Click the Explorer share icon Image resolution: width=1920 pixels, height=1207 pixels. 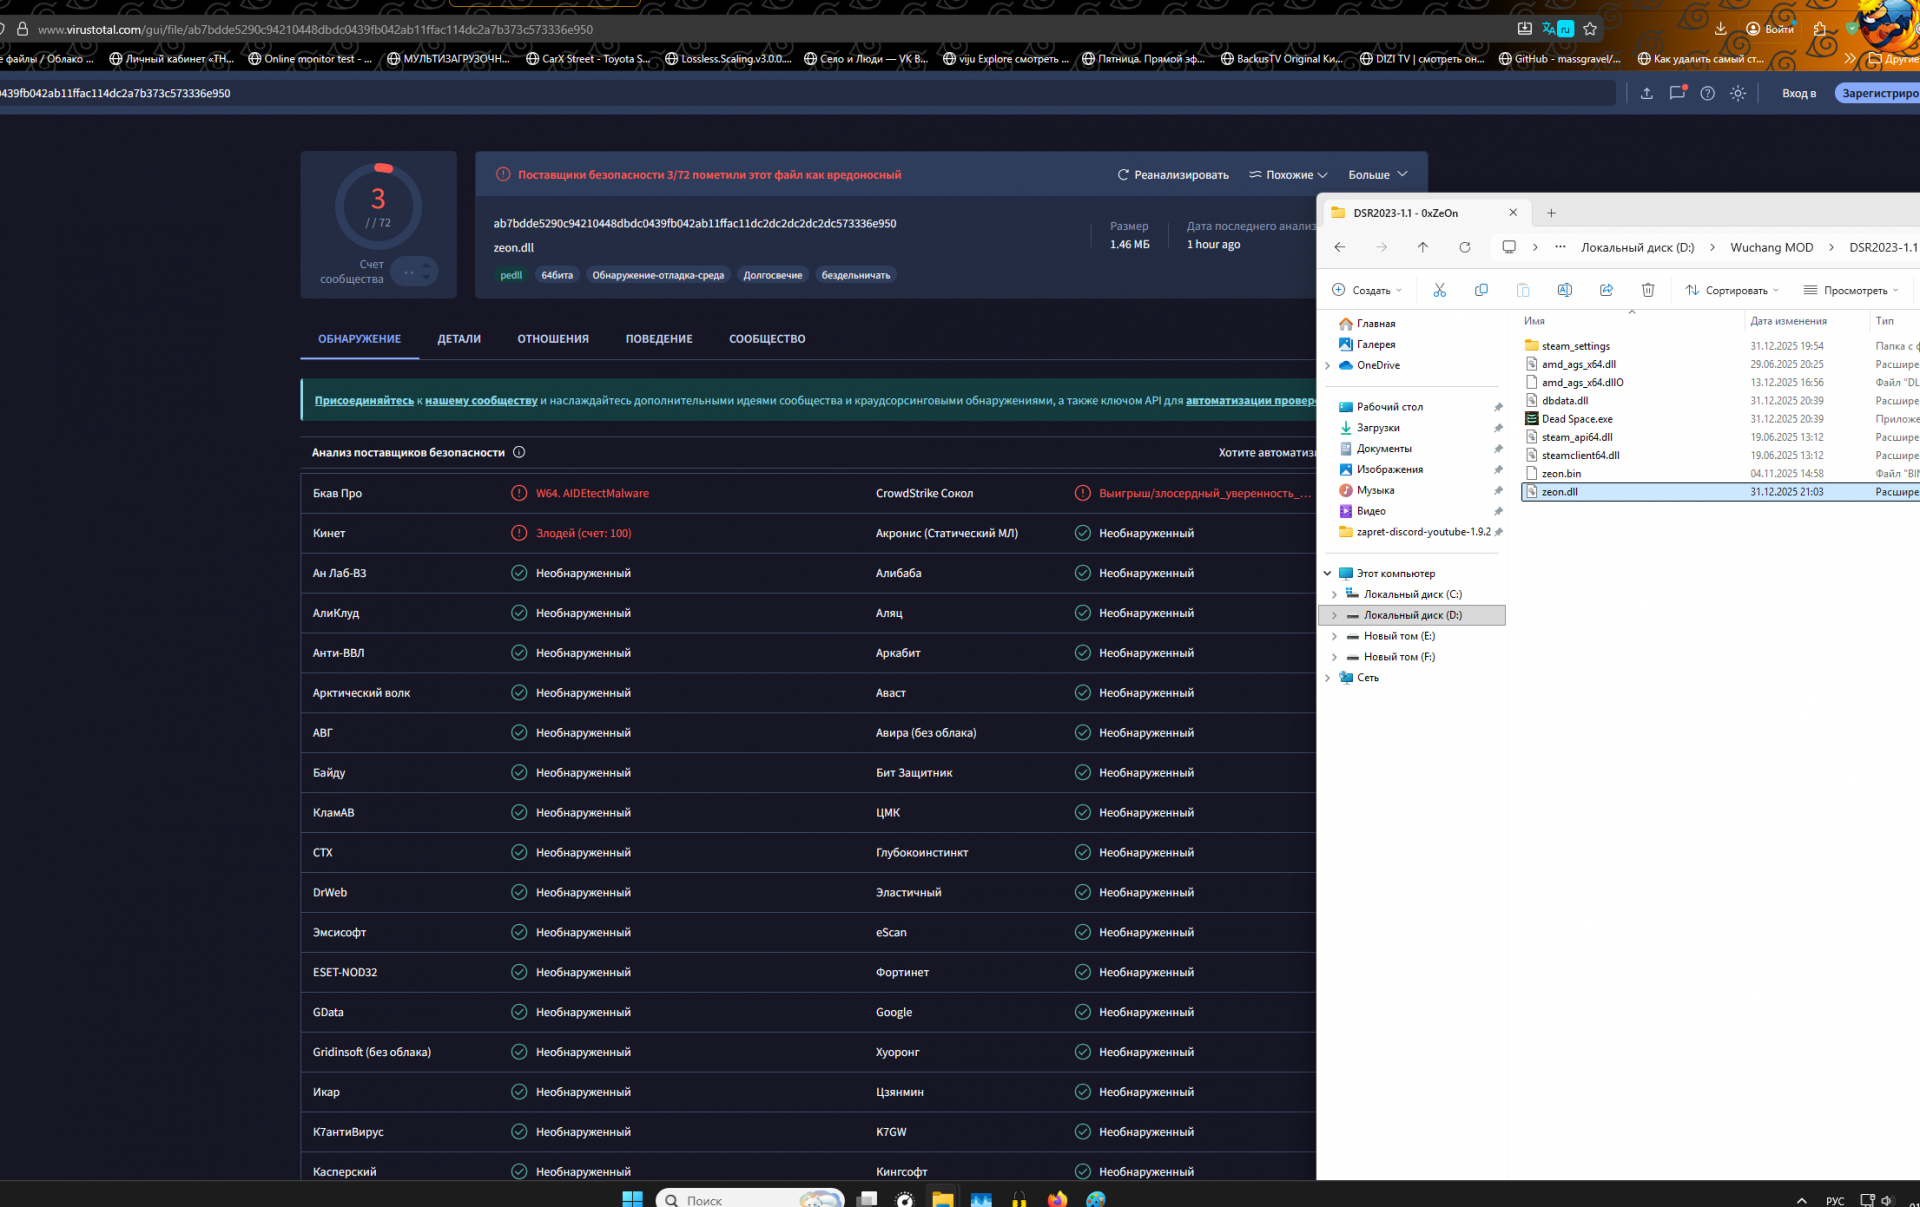[x=1606, y=290]
